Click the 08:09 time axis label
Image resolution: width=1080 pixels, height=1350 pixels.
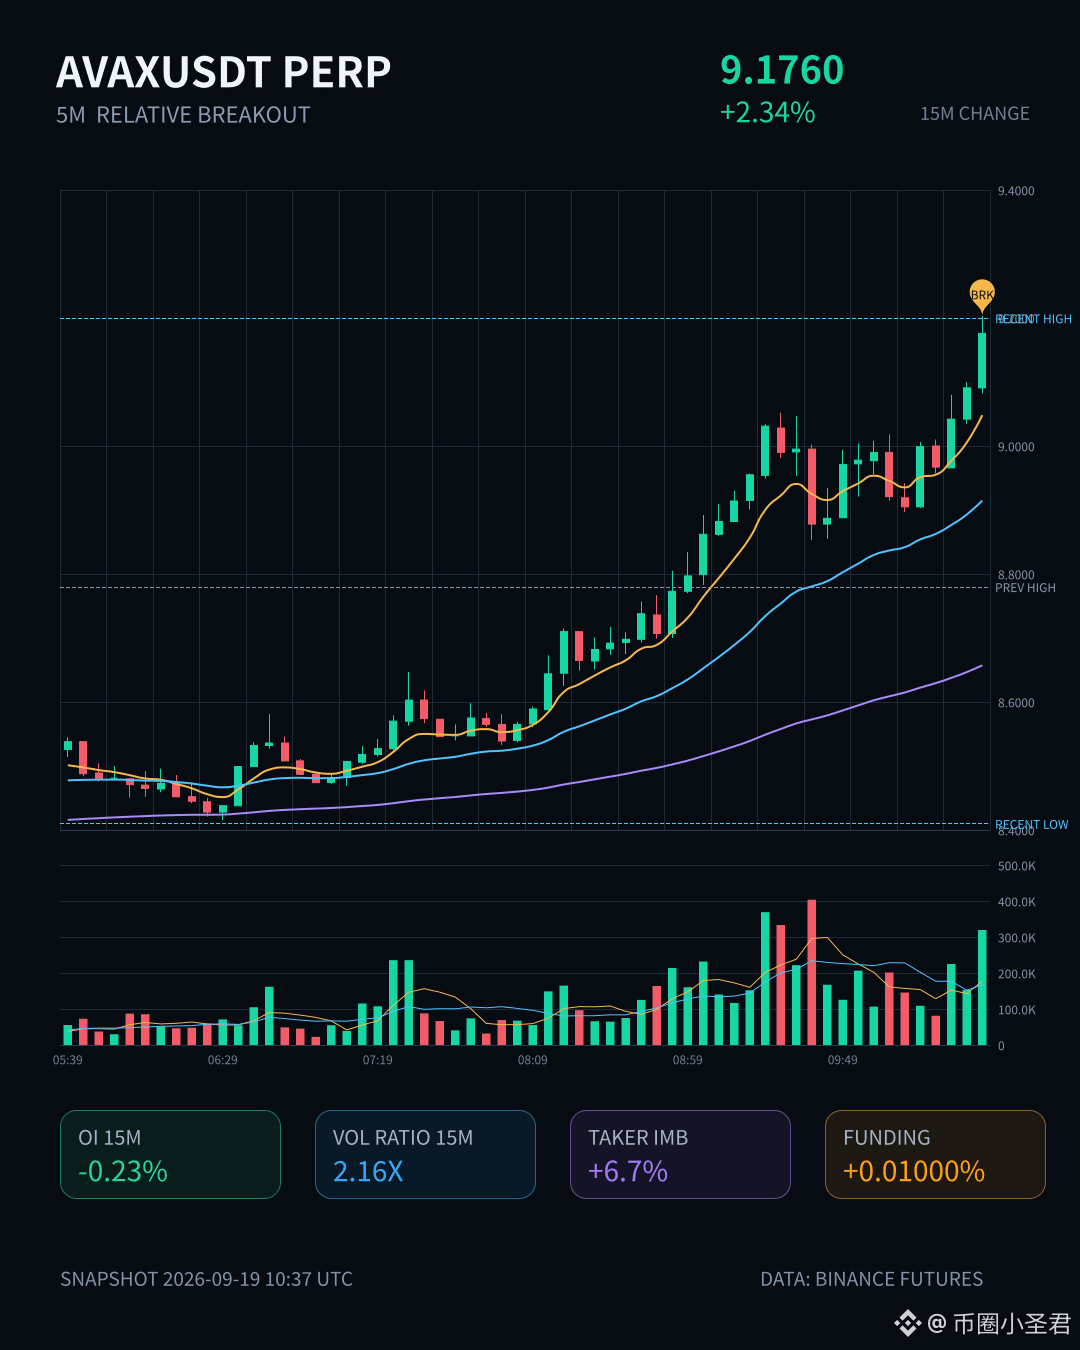[x=533, y=1060]
